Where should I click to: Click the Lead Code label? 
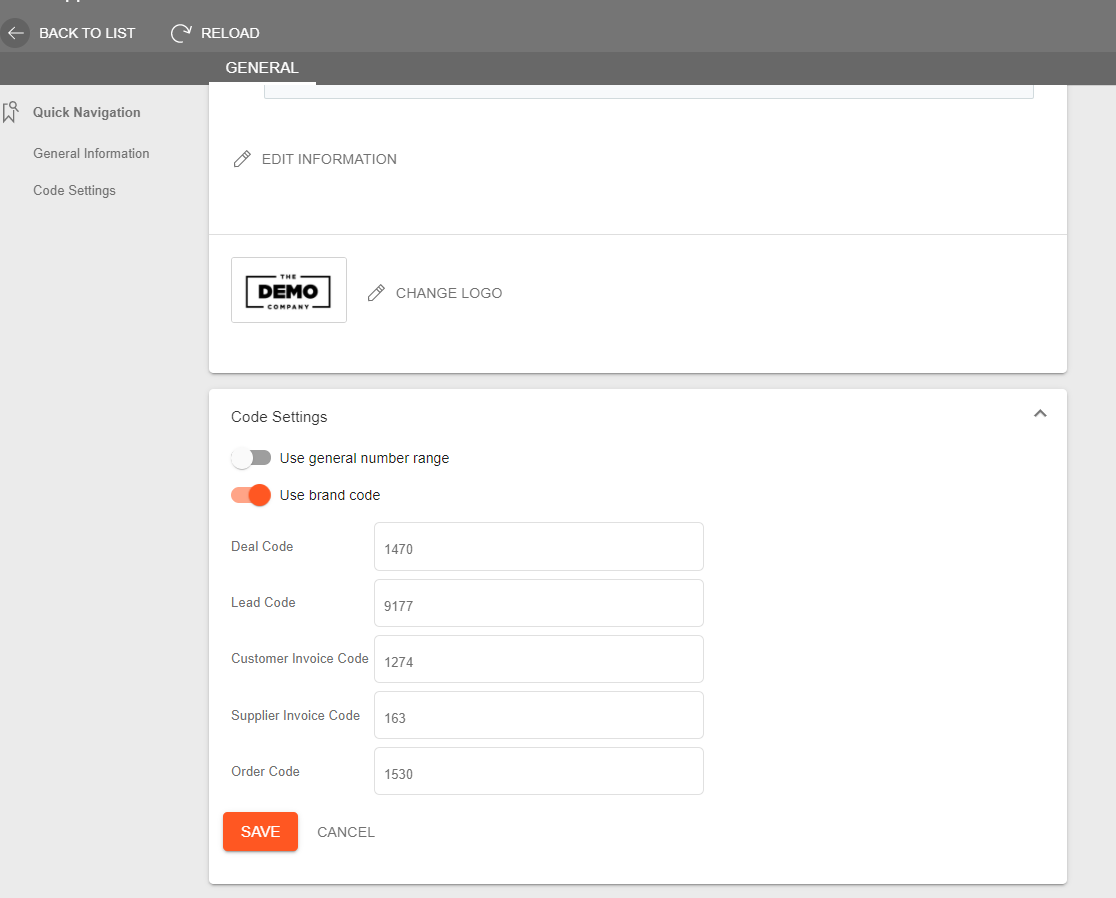coord(263,603)
